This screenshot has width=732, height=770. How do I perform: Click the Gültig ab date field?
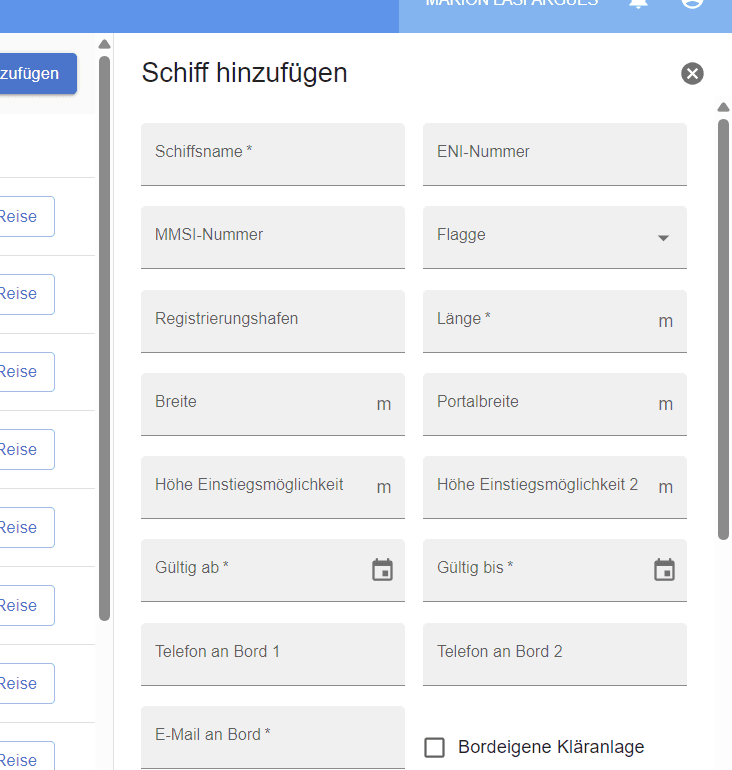[x=273, y=570]
